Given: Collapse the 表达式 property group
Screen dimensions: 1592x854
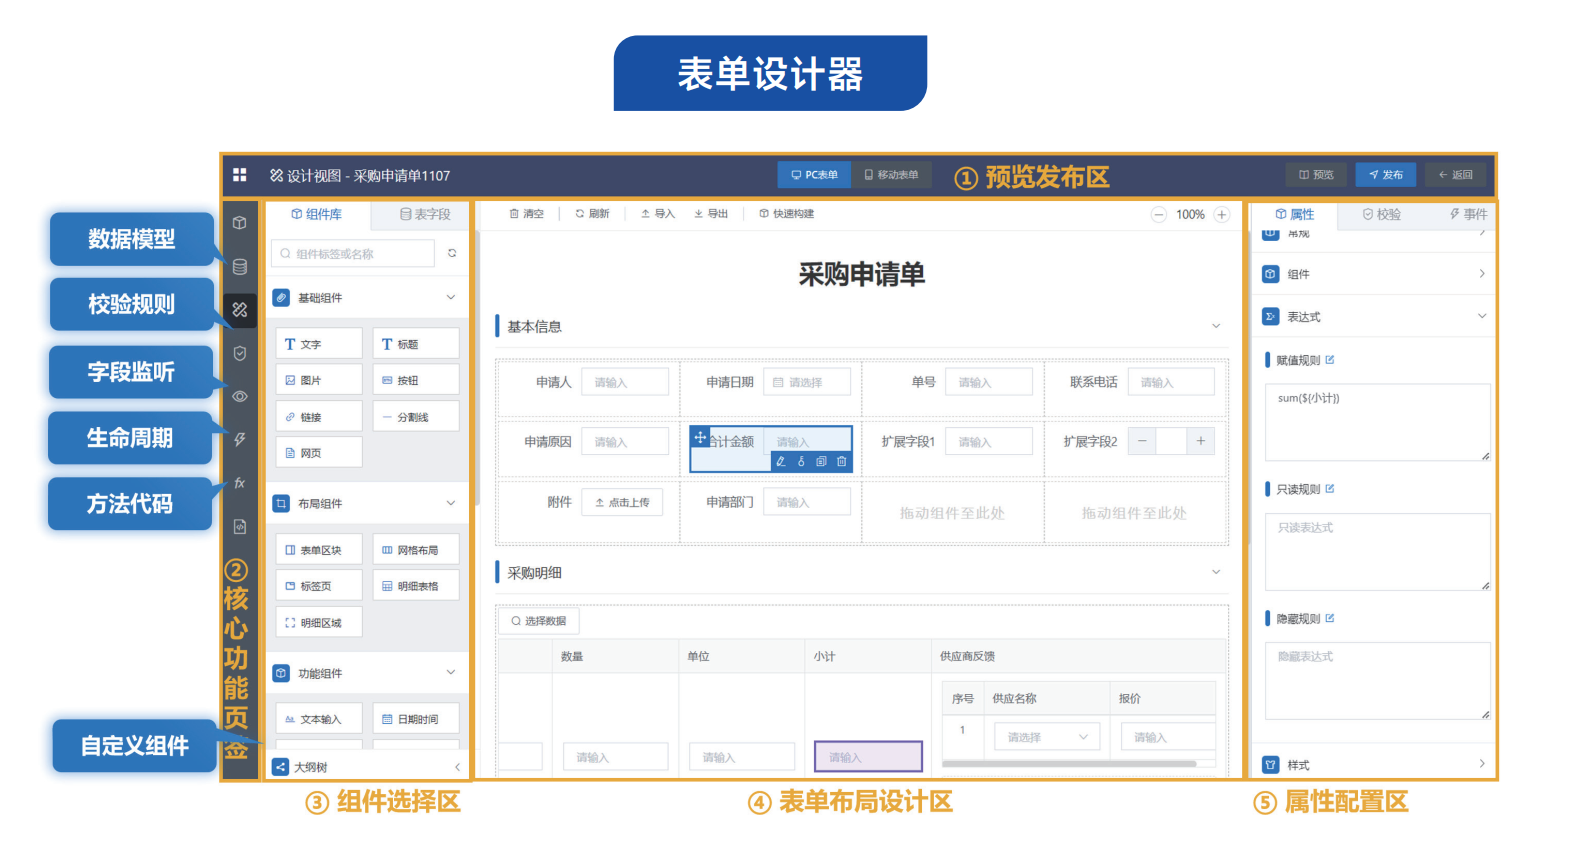Looking at the screenshot, I should coord(1482,316).
